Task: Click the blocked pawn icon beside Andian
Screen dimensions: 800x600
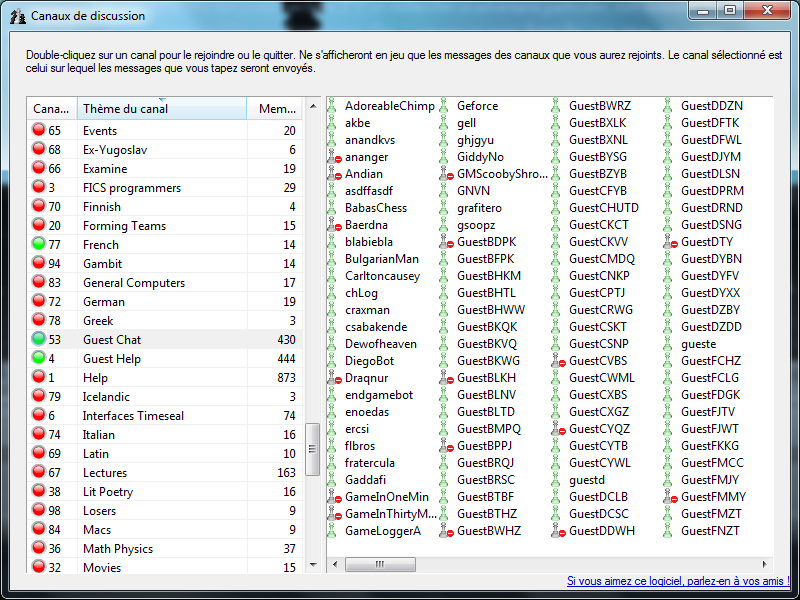Action: pyautogui.click(x=334, y=174)
